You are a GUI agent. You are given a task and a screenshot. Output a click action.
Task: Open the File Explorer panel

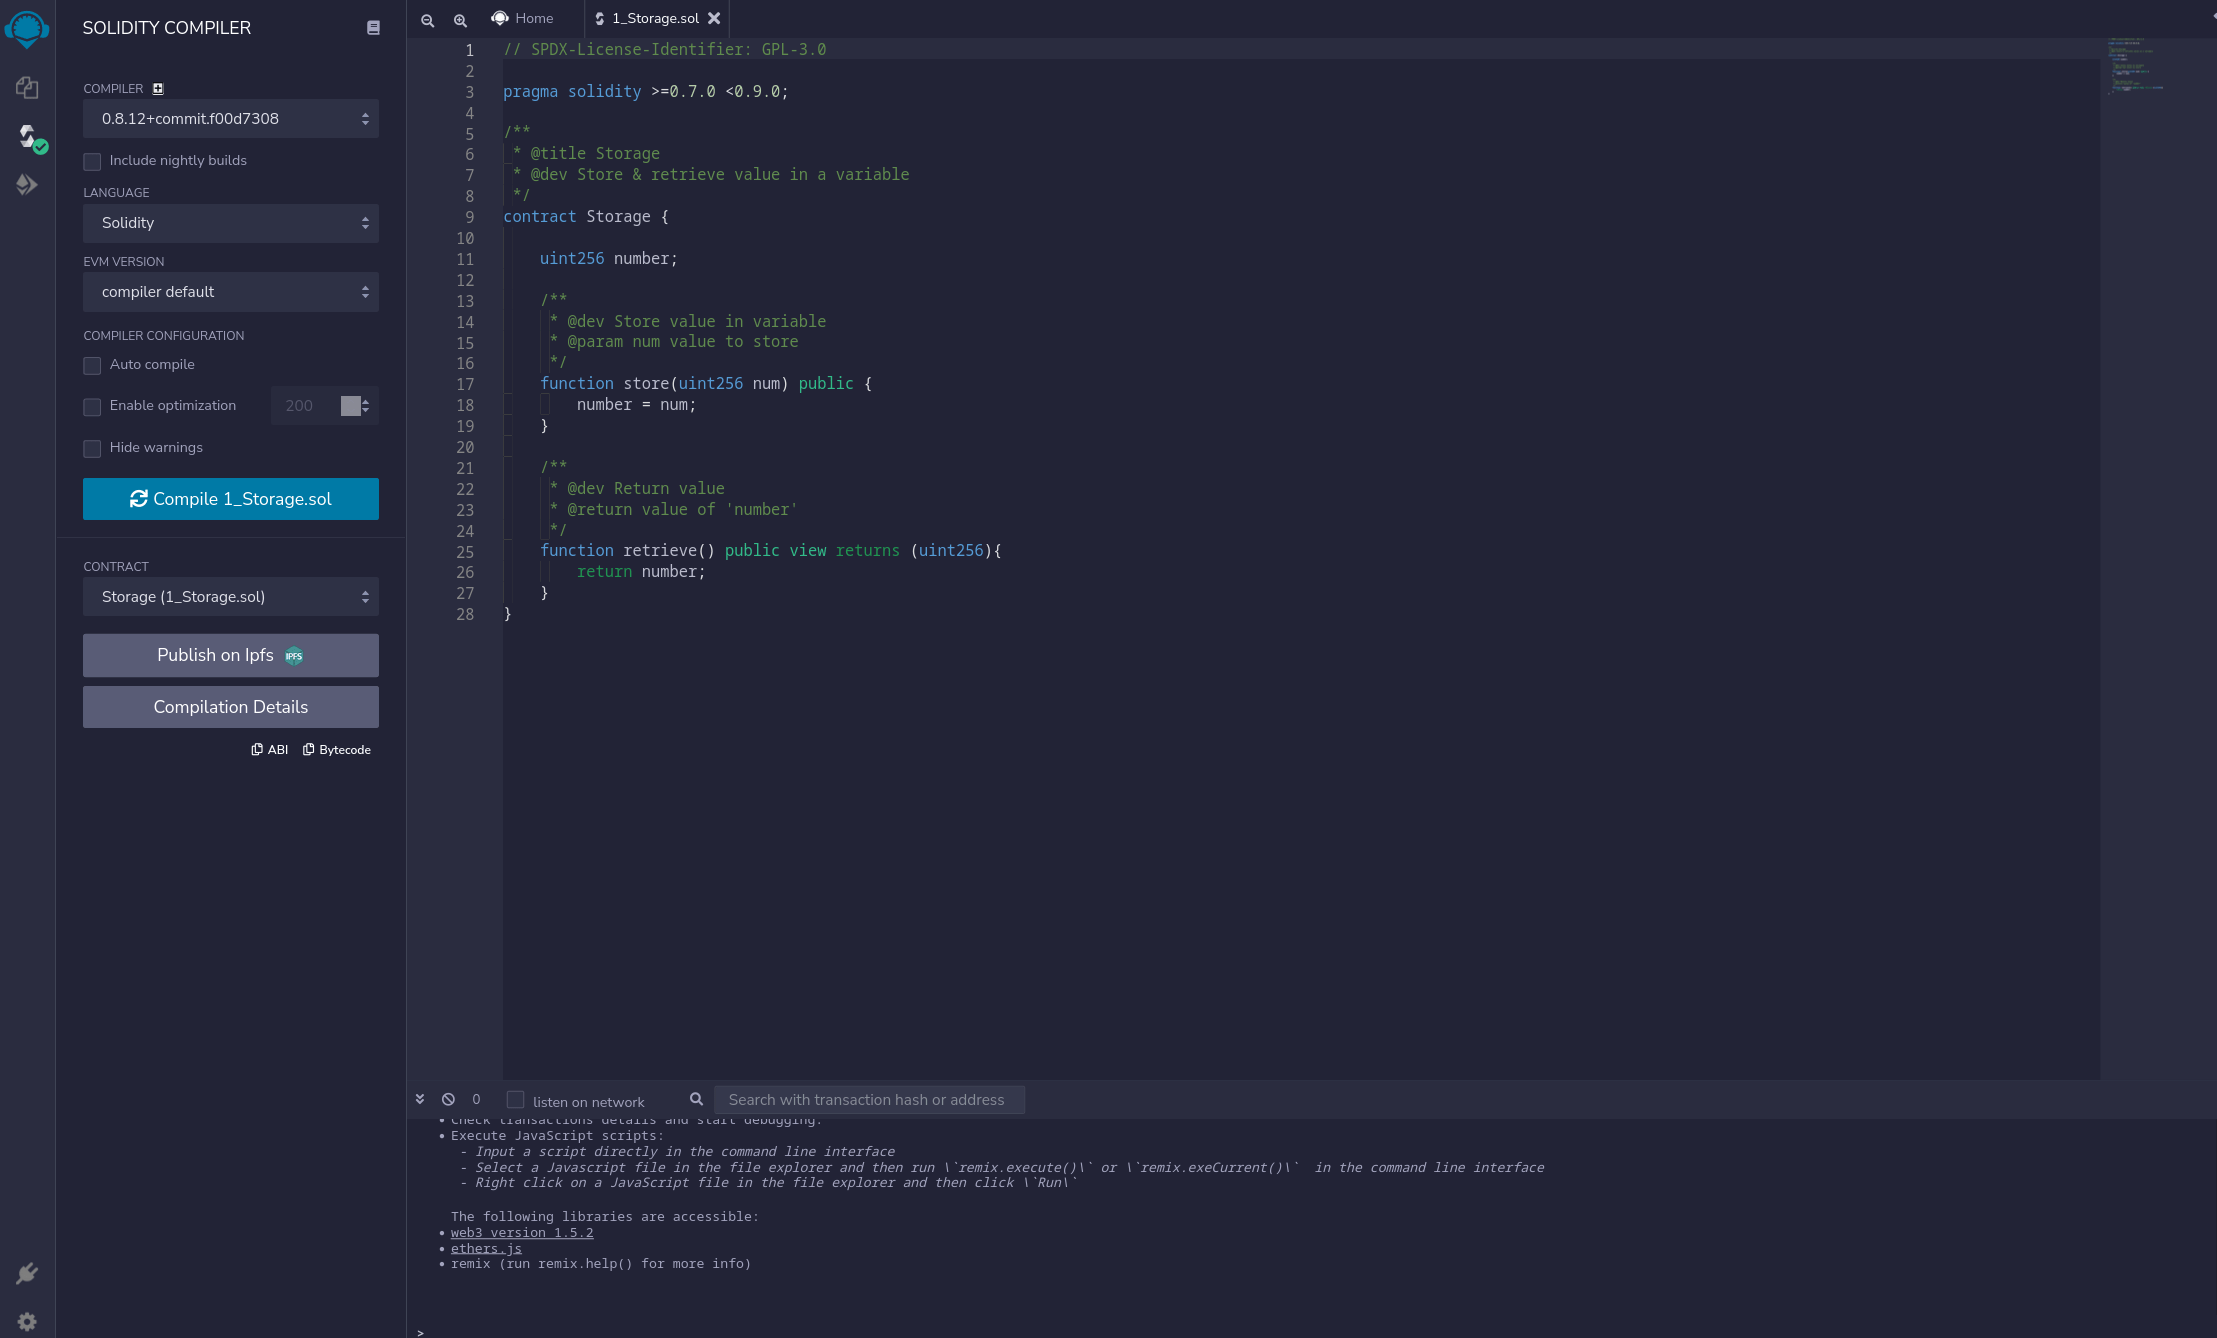[27, 87]
